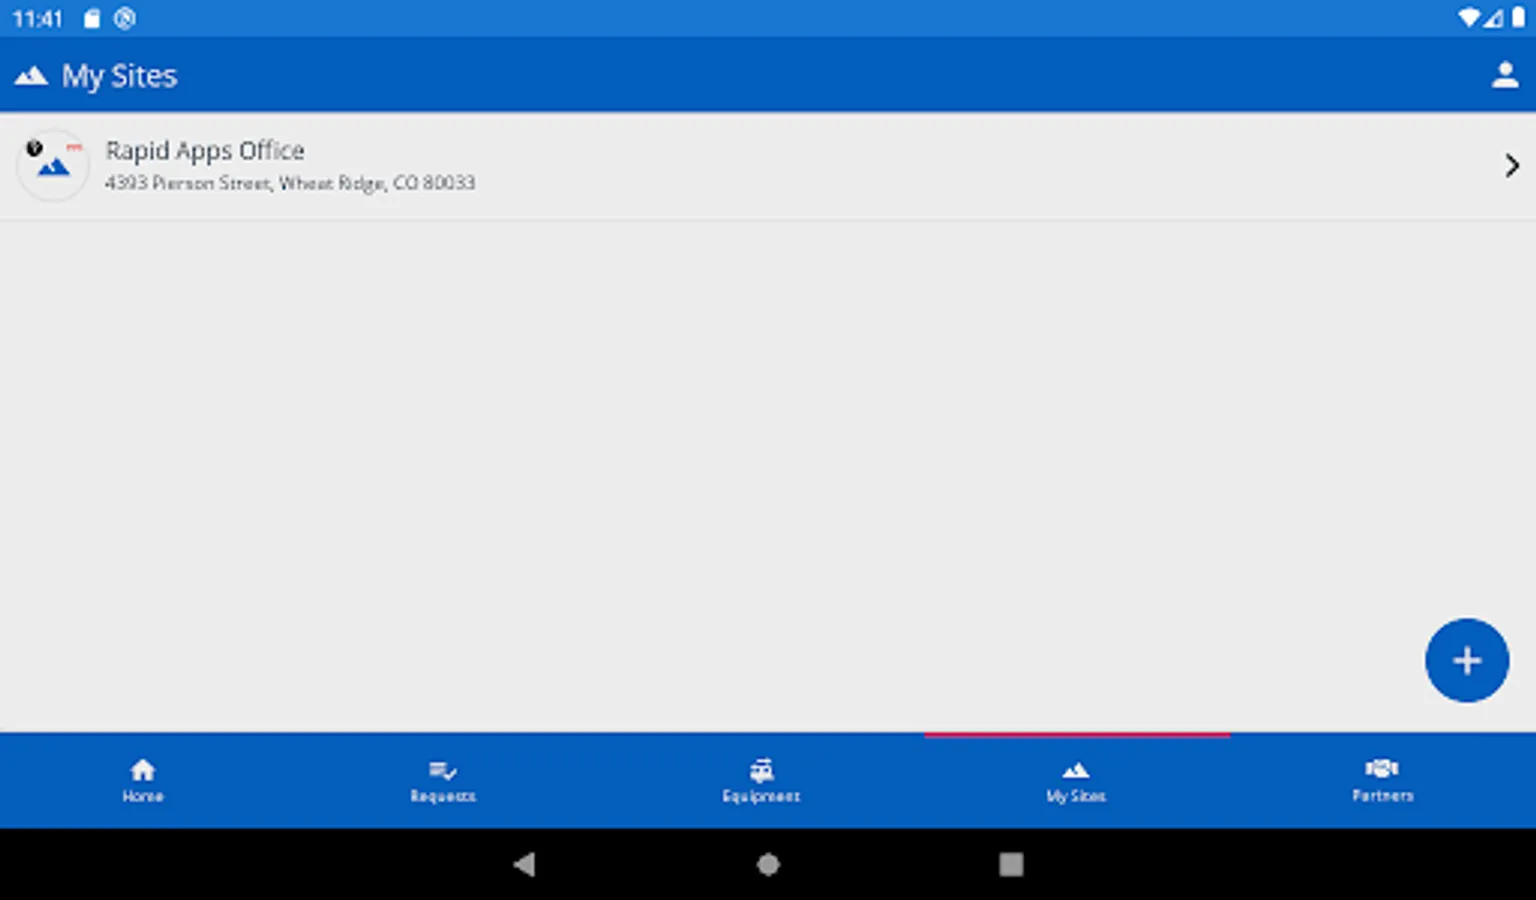This screenshot has height=900, width=1536.
Task: Select the My Sites bottom tab
Action: [1076, 781]
